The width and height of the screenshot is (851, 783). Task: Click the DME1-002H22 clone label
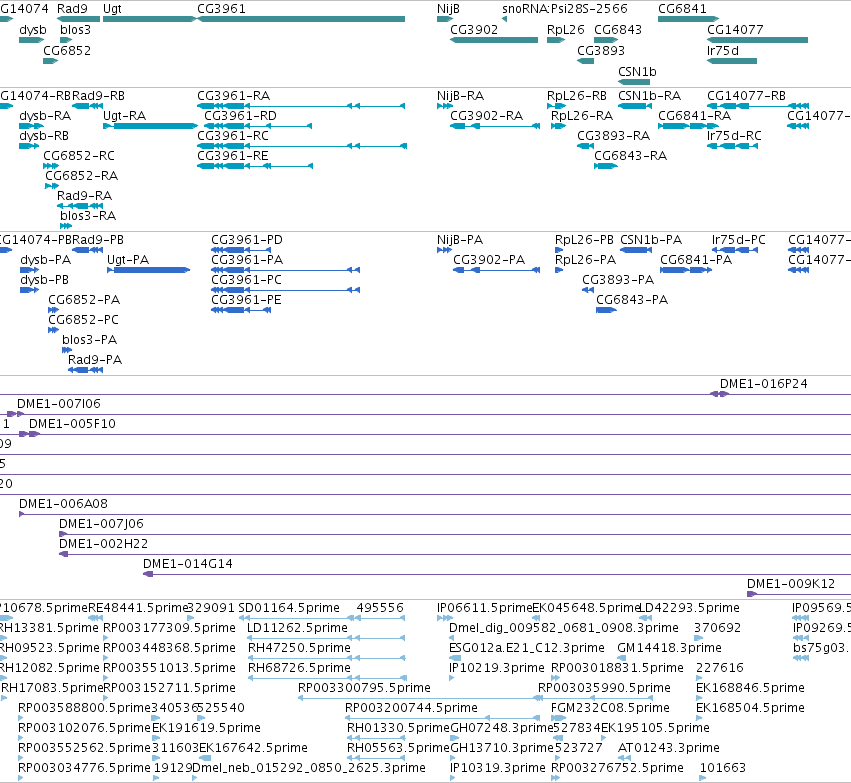tap(103, 544)
